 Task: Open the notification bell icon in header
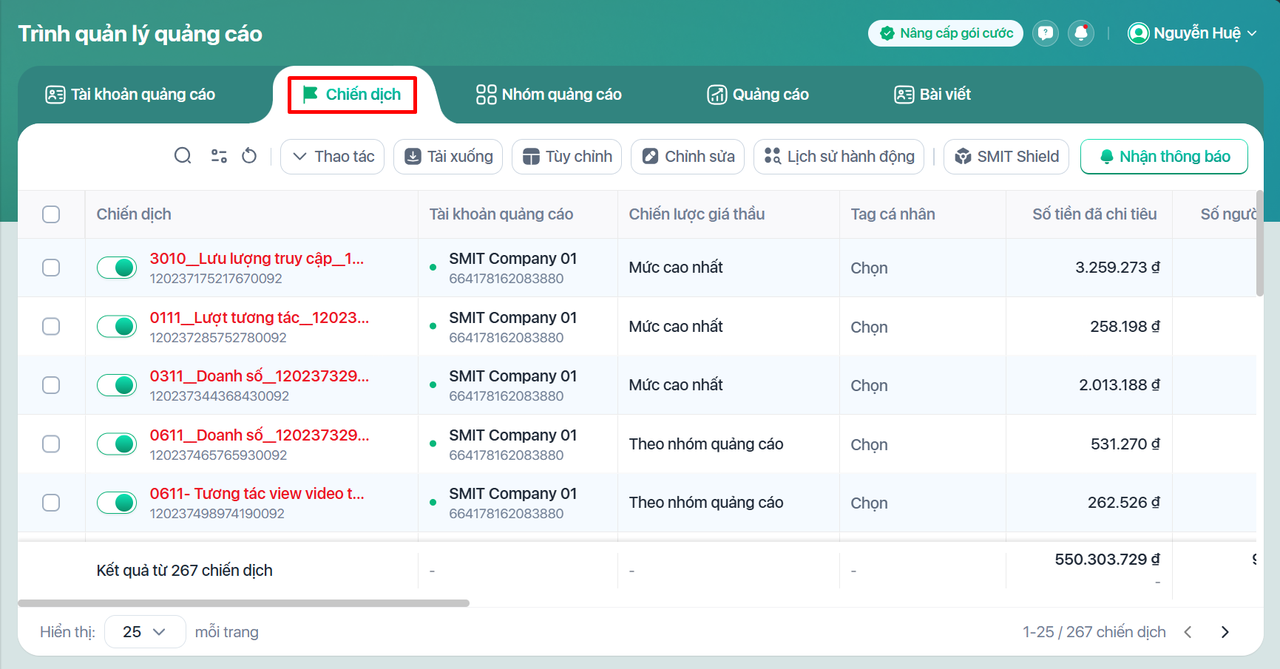1081,33
